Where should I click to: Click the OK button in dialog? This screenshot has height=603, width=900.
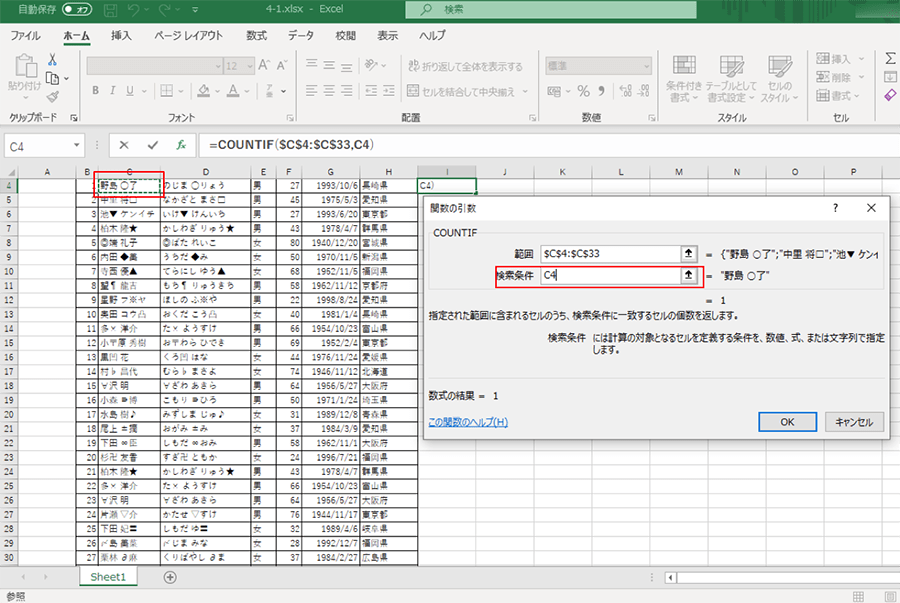pos(787,422)
